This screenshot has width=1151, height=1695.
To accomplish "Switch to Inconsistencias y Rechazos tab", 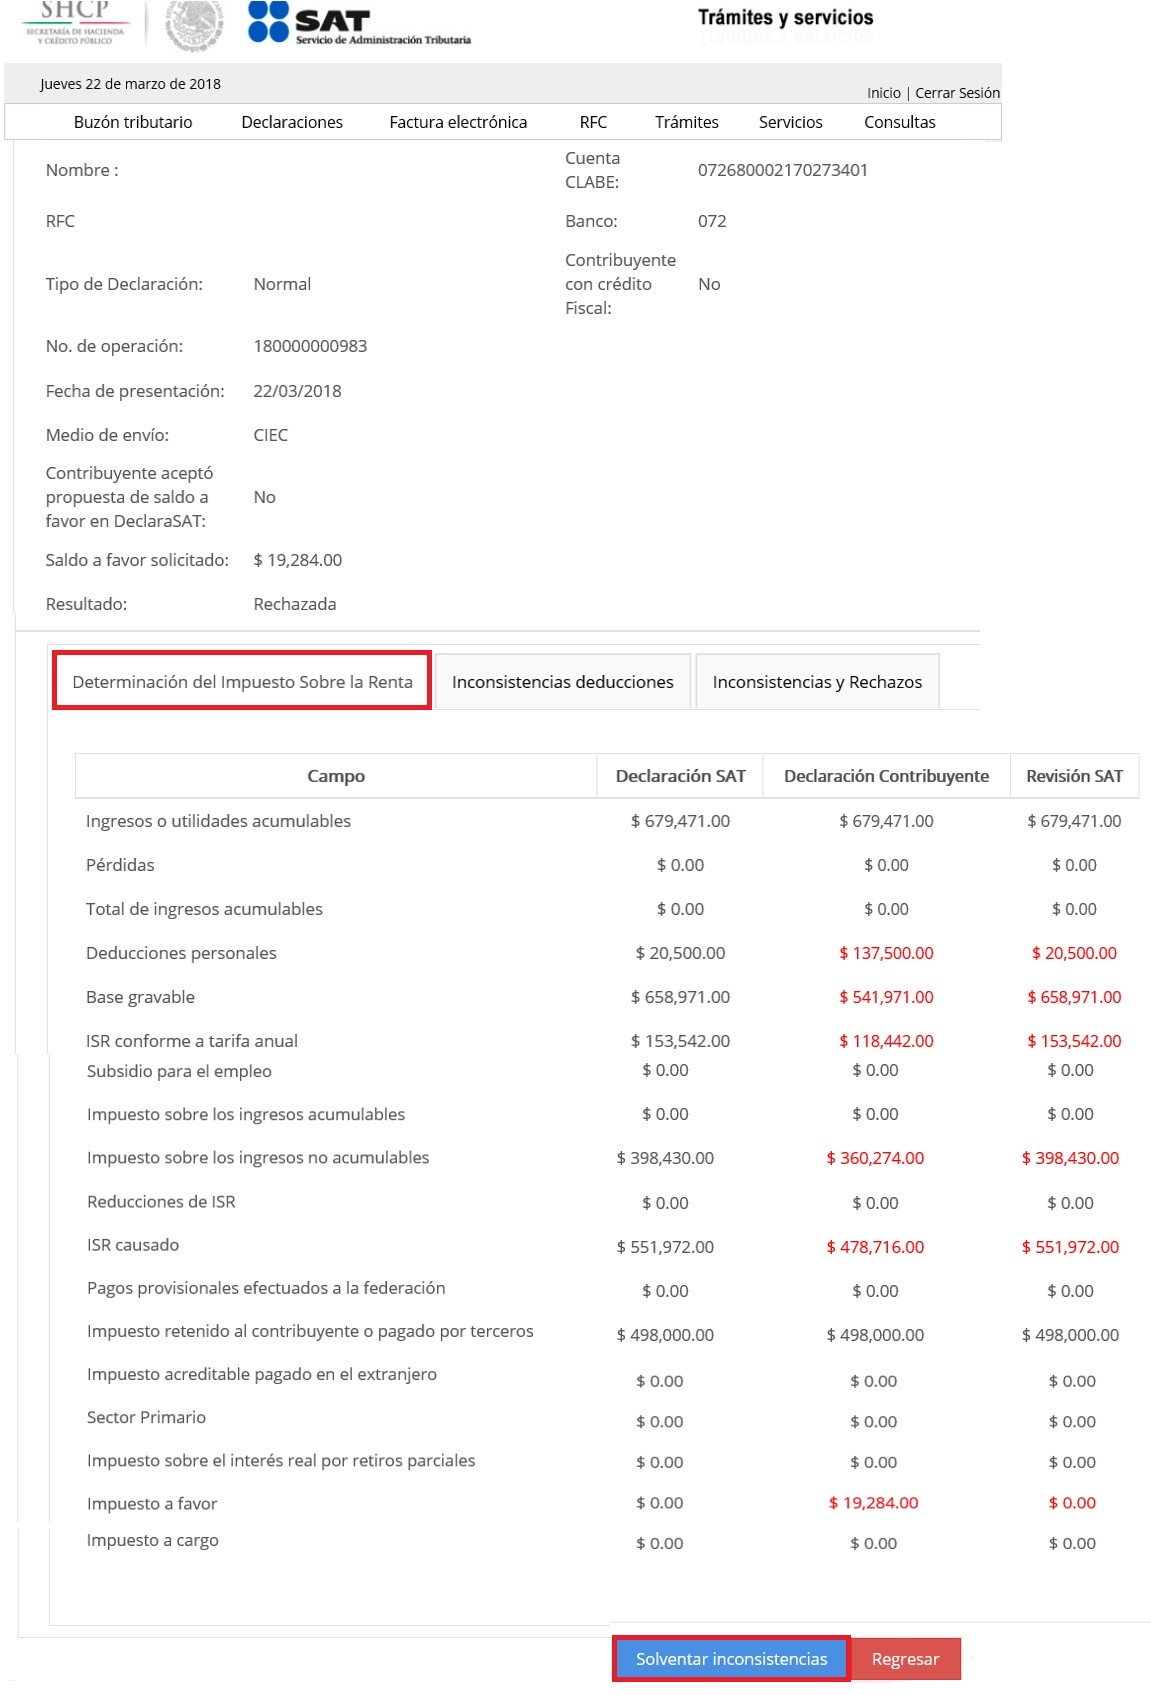I will 817,682.
